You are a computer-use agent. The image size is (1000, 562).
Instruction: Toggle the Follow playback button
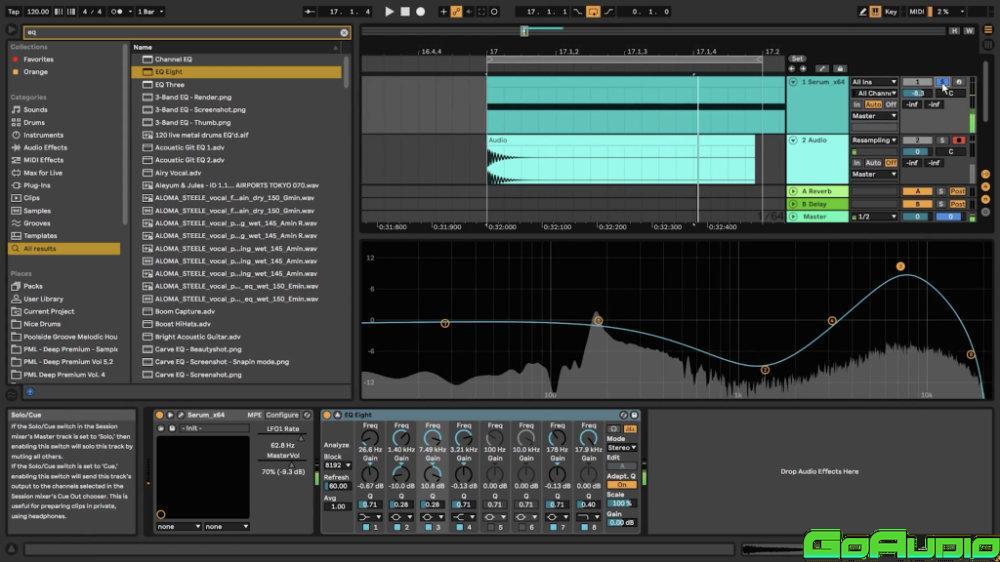pyautogui.click(x=309, y=11)
